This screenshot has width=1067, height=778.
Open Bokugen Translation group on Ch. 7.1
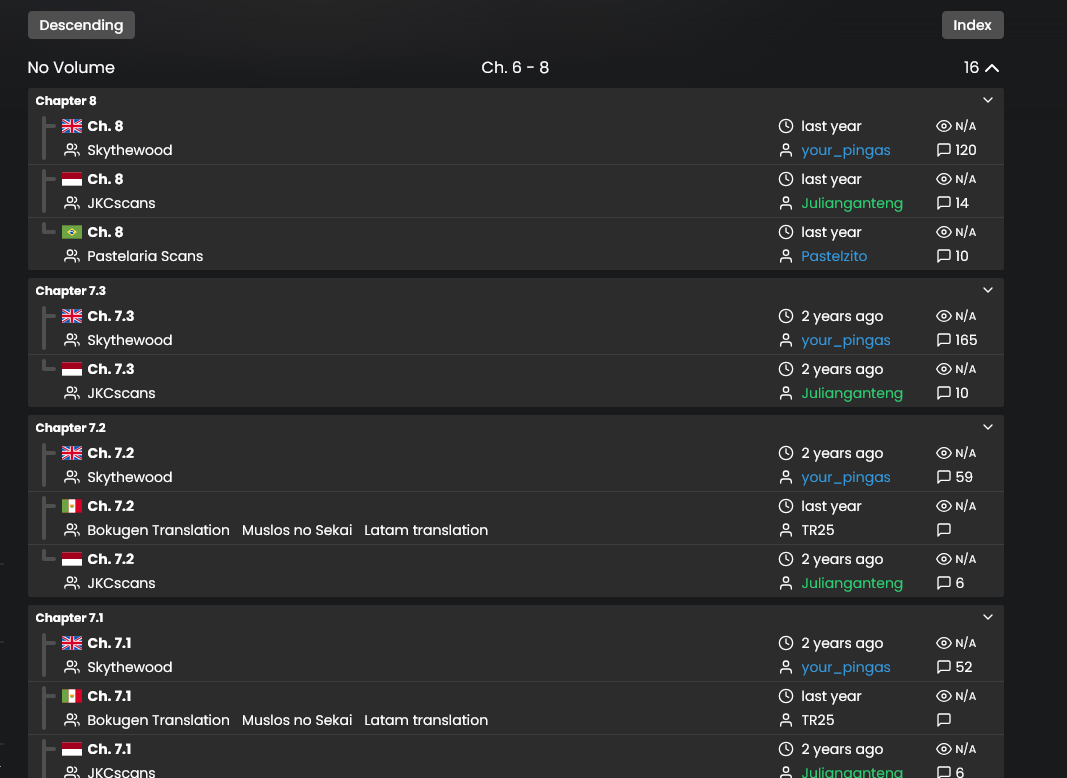[158, 719]
